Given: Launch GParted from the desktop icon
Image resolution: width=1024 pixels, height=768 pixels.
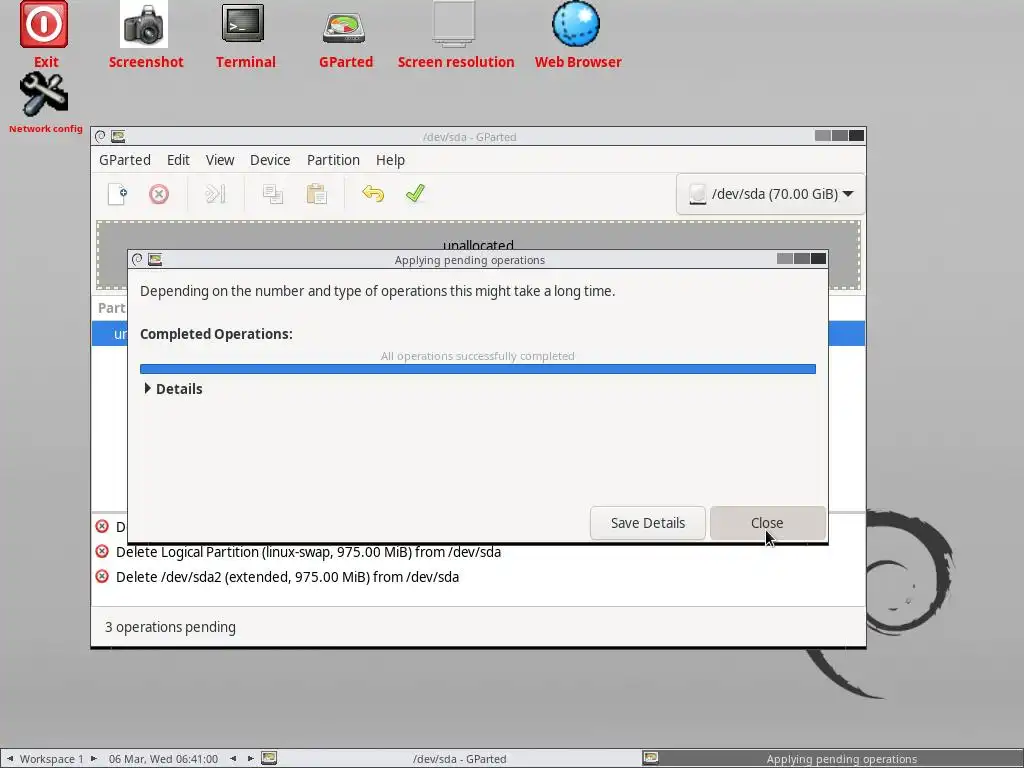Looking at the screenshot, I should click(x=344, y=27).
